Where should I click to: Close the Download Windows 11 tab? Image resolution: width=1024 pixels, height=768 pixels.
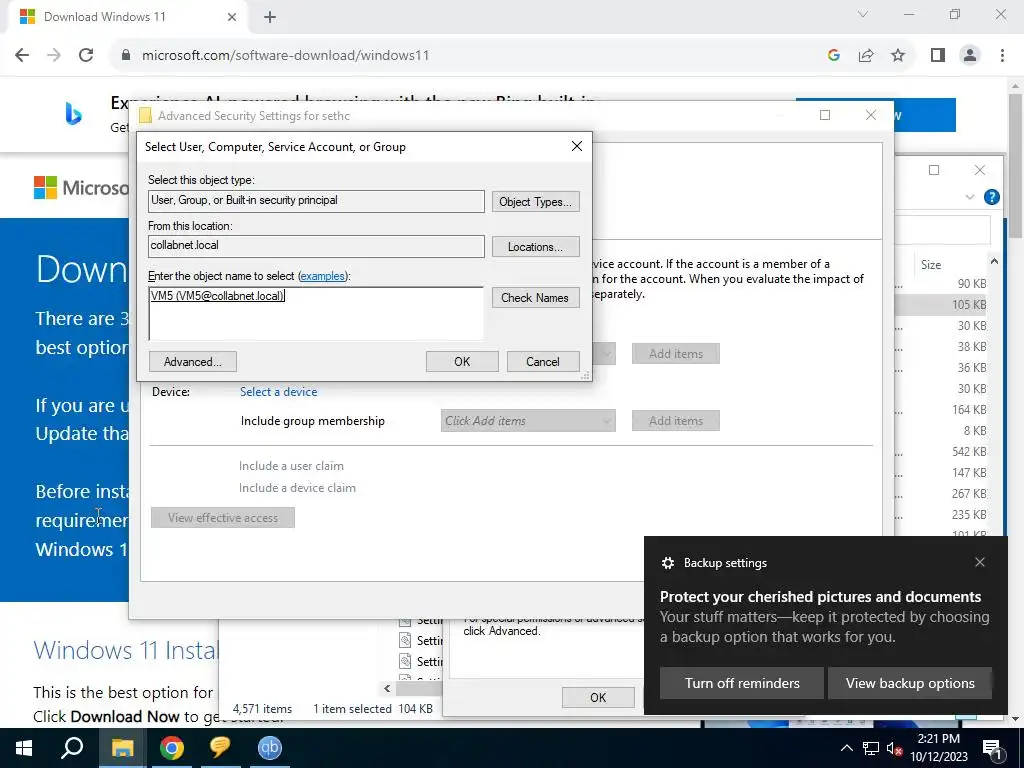[x=232, y=18]
